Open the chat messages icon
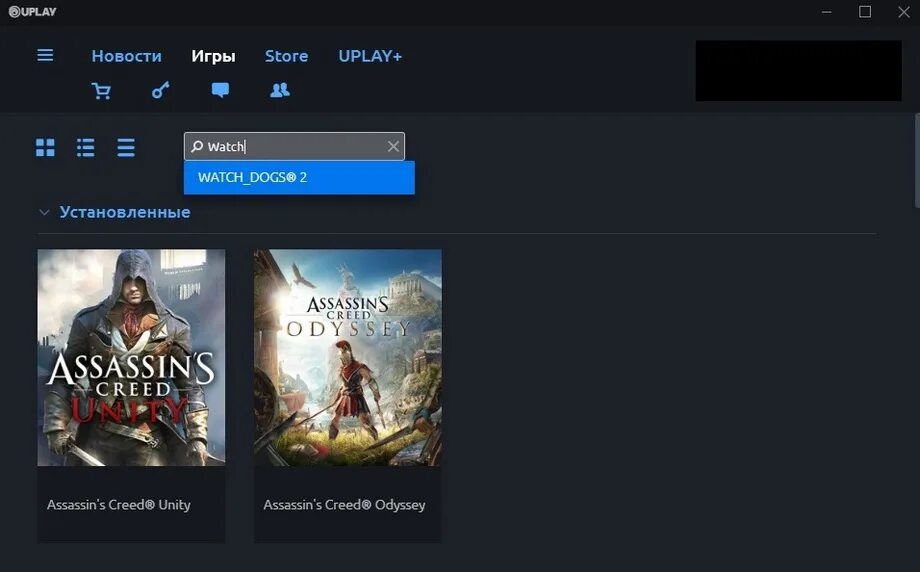 [x=220, y=90]
